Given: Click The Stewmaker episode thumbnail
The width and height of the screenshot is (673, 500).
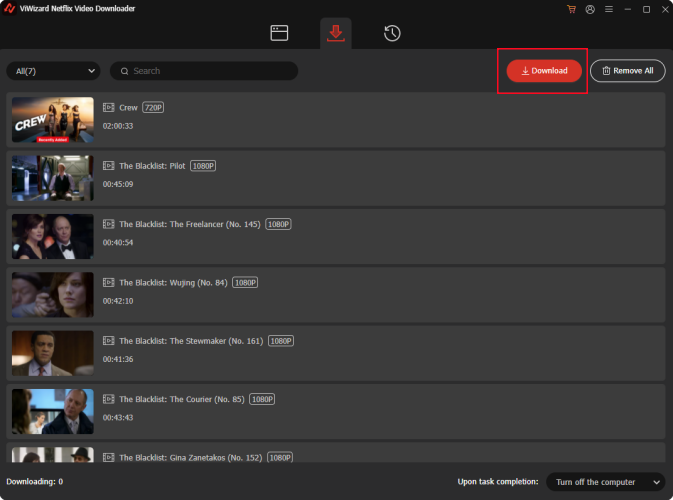Looking at the screenshot, I should pos(53,353).
